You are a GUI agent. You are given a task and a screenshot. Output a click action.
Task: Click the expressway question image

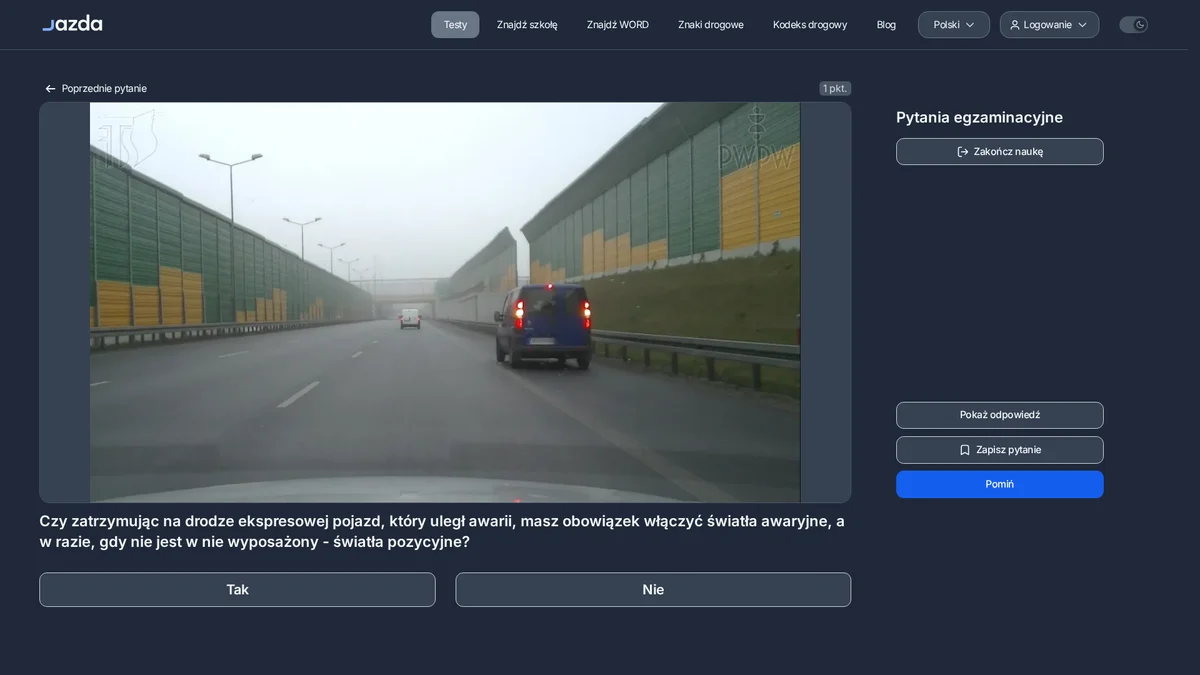coord(445,302)
